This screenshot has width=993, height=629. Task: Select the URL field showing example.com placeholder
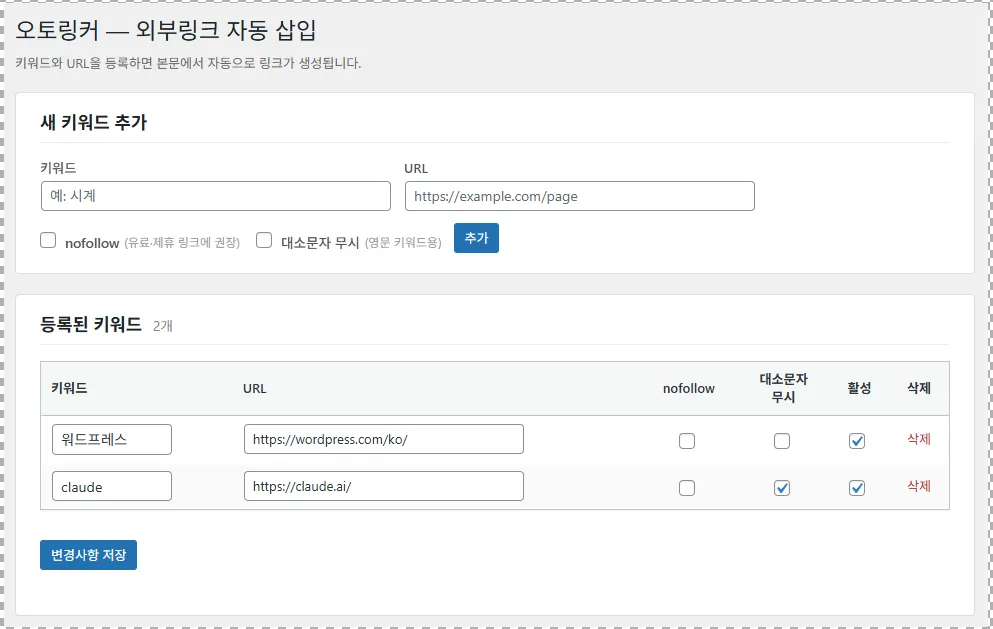coord(579,196)
